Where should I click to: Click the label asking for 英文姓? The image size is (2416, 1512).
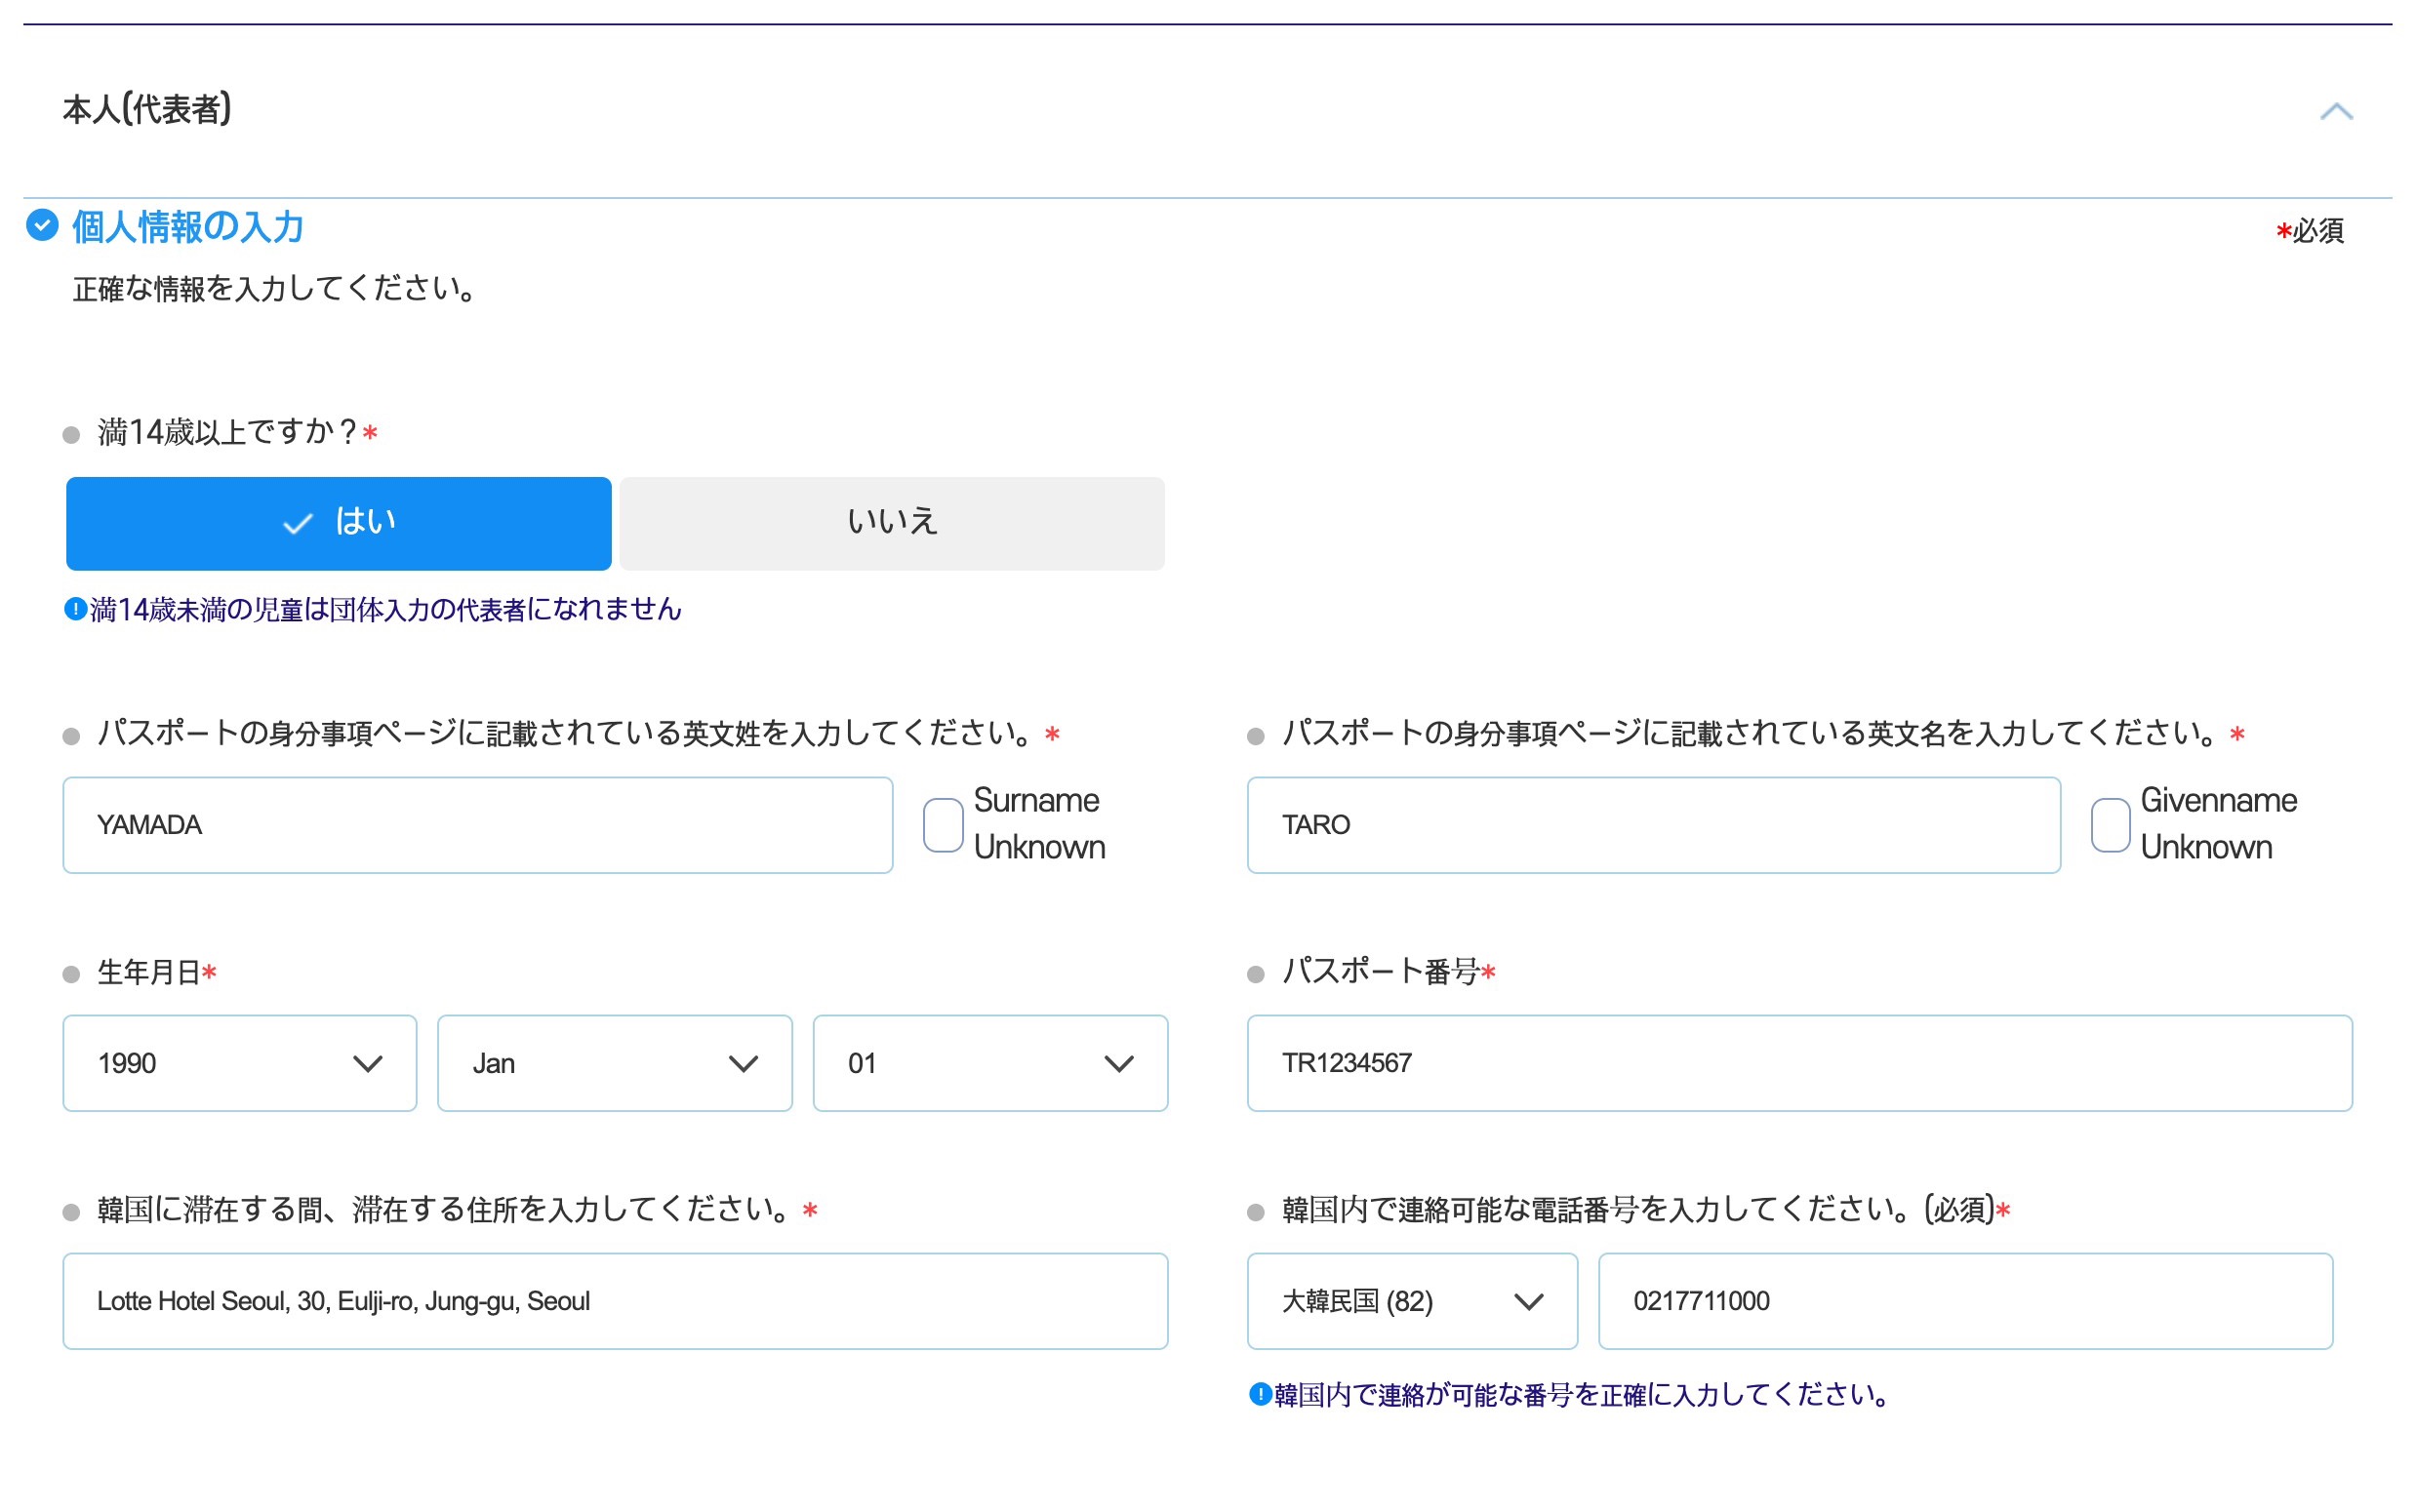565,734
